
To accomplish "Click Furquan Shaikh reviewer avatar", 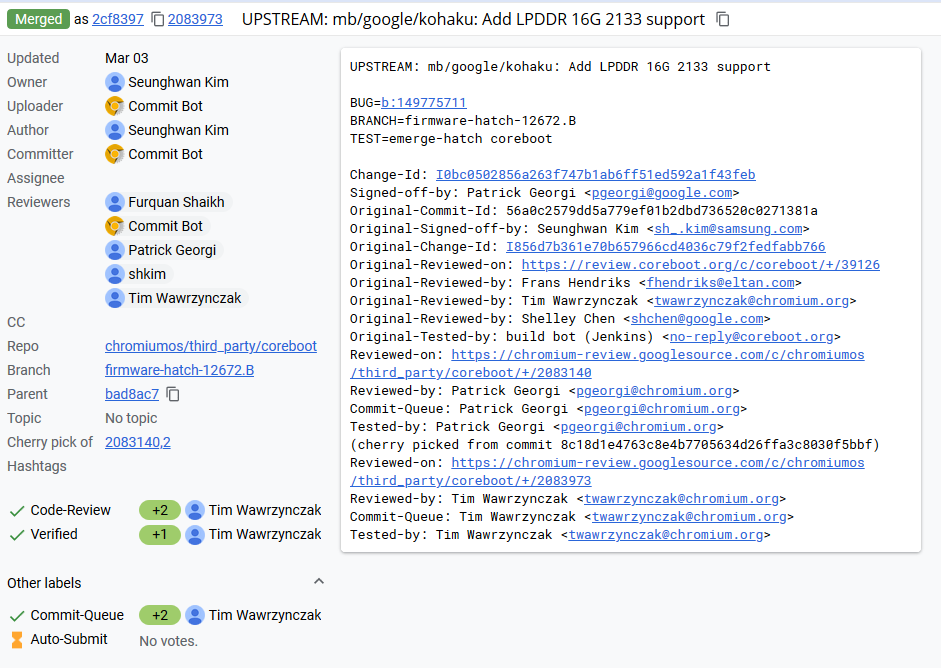I will pyautogui.click(x=115, y=202).
